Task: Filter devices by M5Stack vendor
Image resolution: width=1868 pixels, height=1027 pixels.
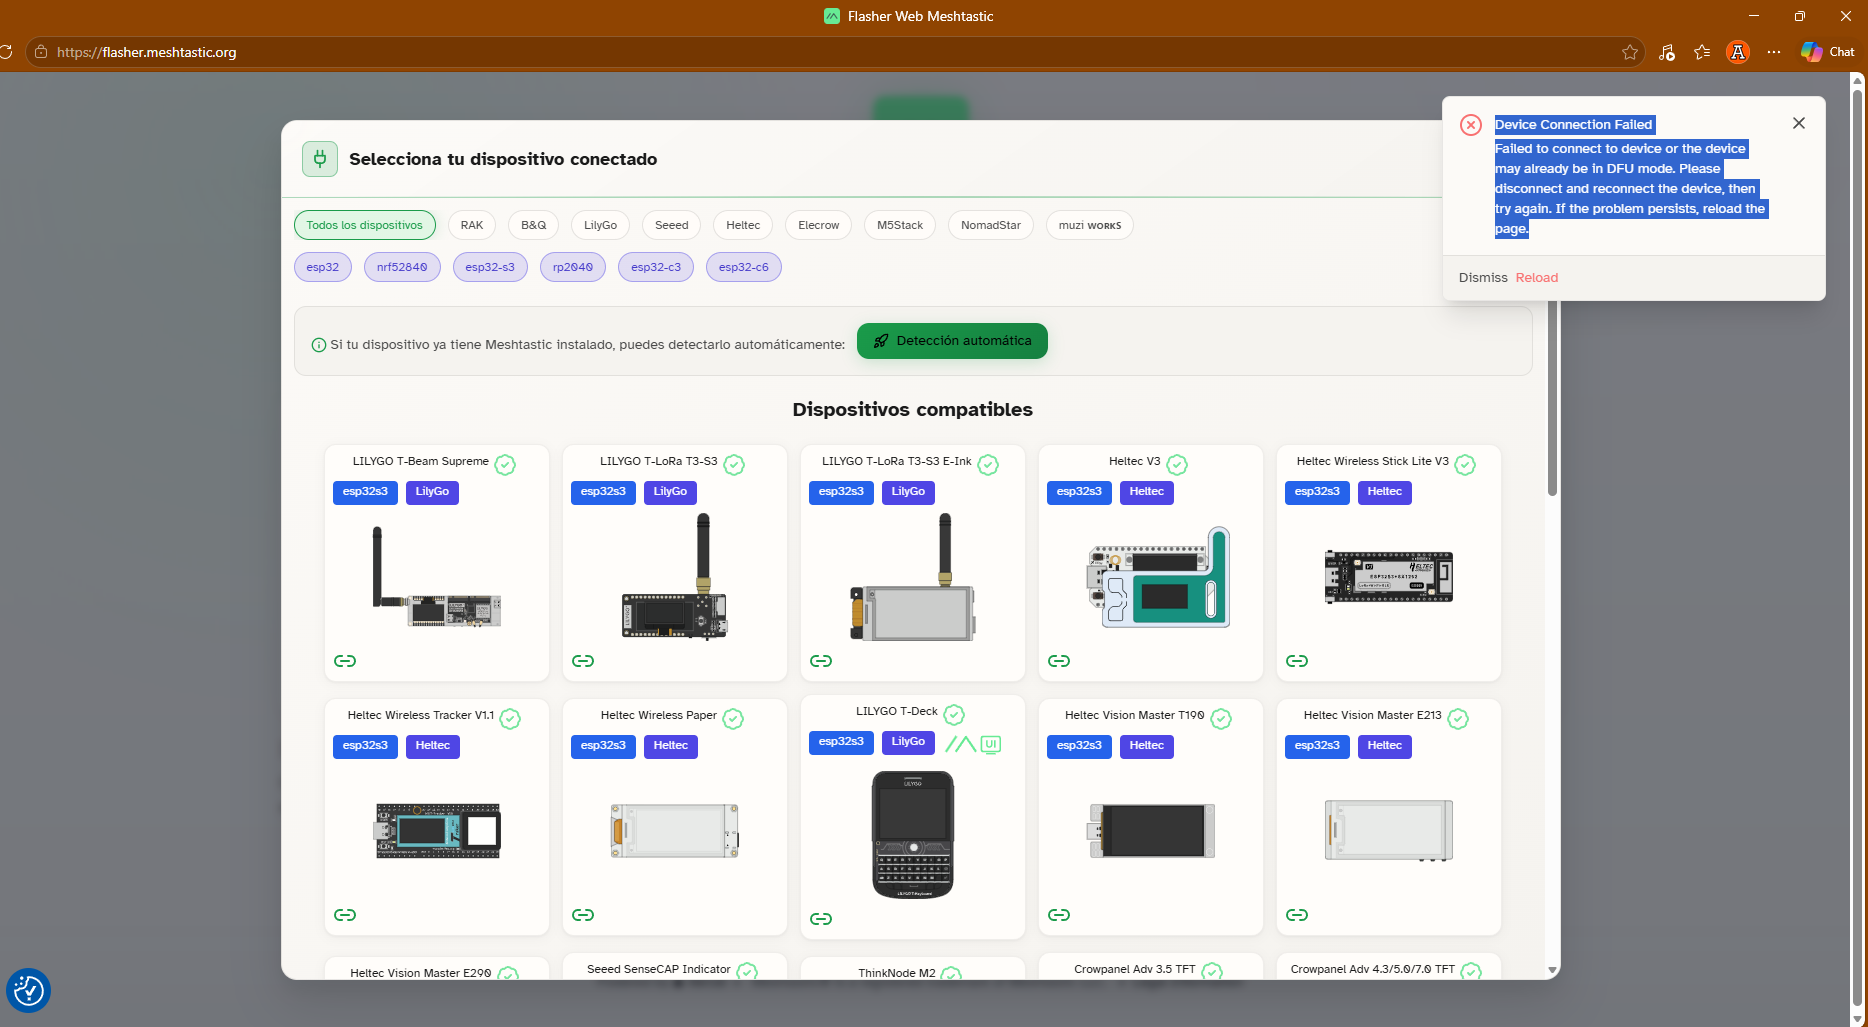Action: 900,225
